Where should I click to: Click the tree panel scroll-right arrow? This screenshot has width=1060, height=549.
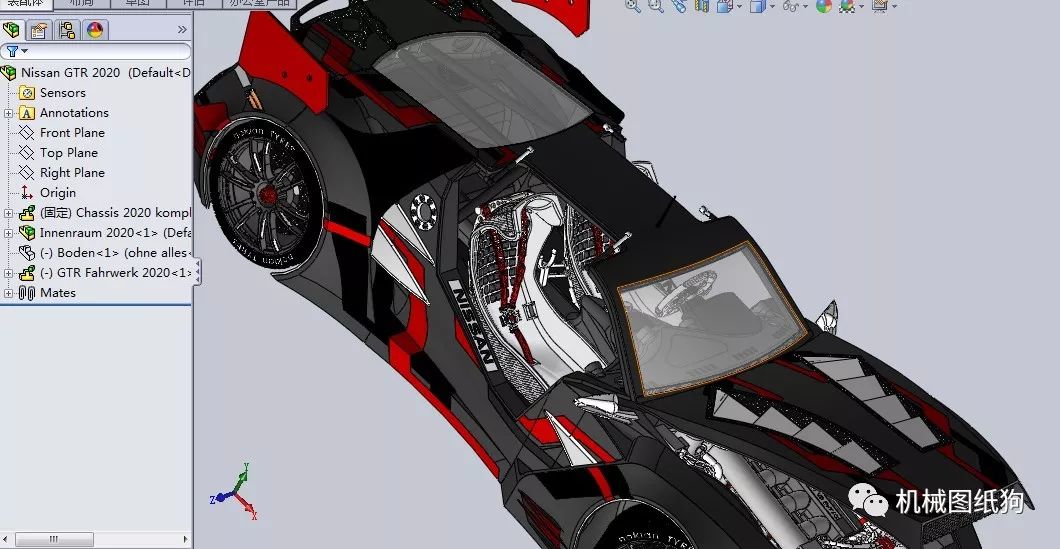point(186,539)
